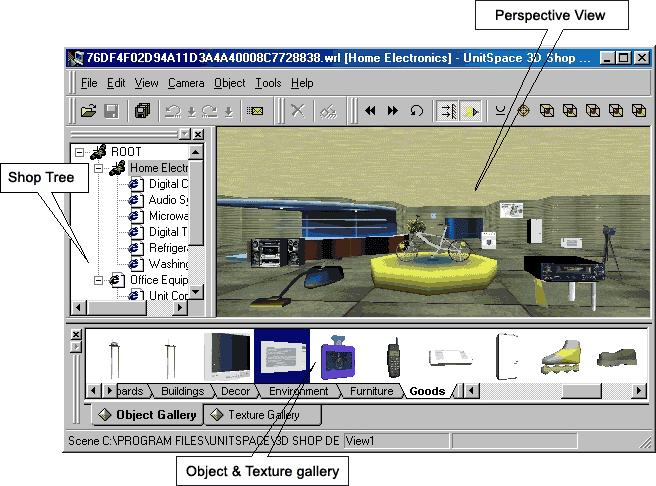This screenshot has height=486, width=656.
Task: Select the Unit Co tree item
Action: click(168, 296)
